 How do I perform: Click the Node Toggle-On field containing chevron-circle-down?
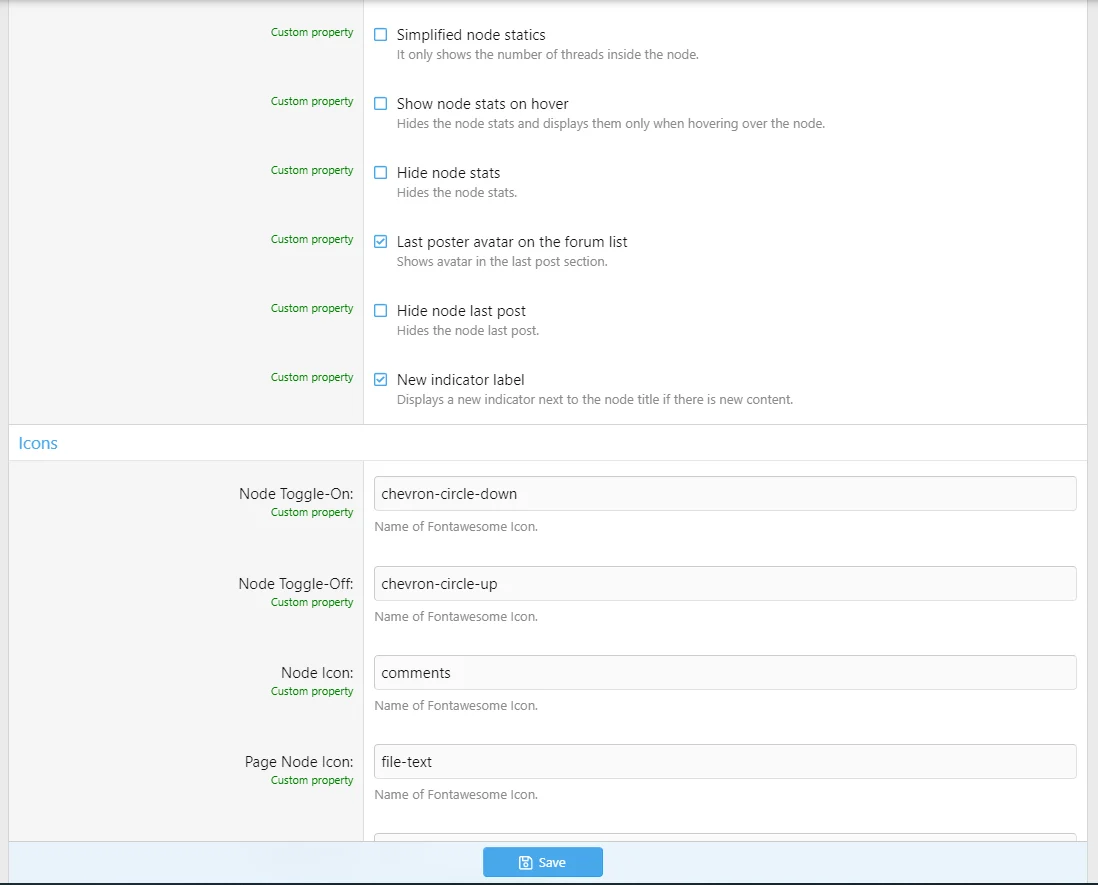pos(724,494)
